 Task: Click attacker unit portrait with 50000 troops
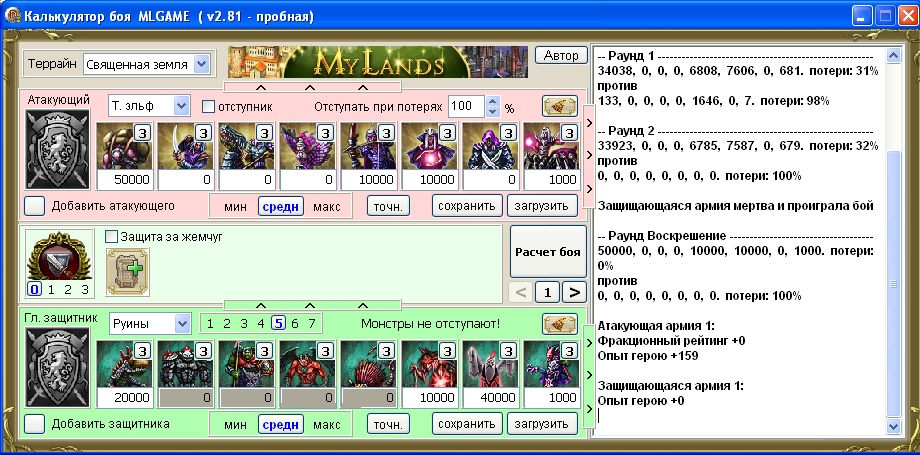coord(124,146)
